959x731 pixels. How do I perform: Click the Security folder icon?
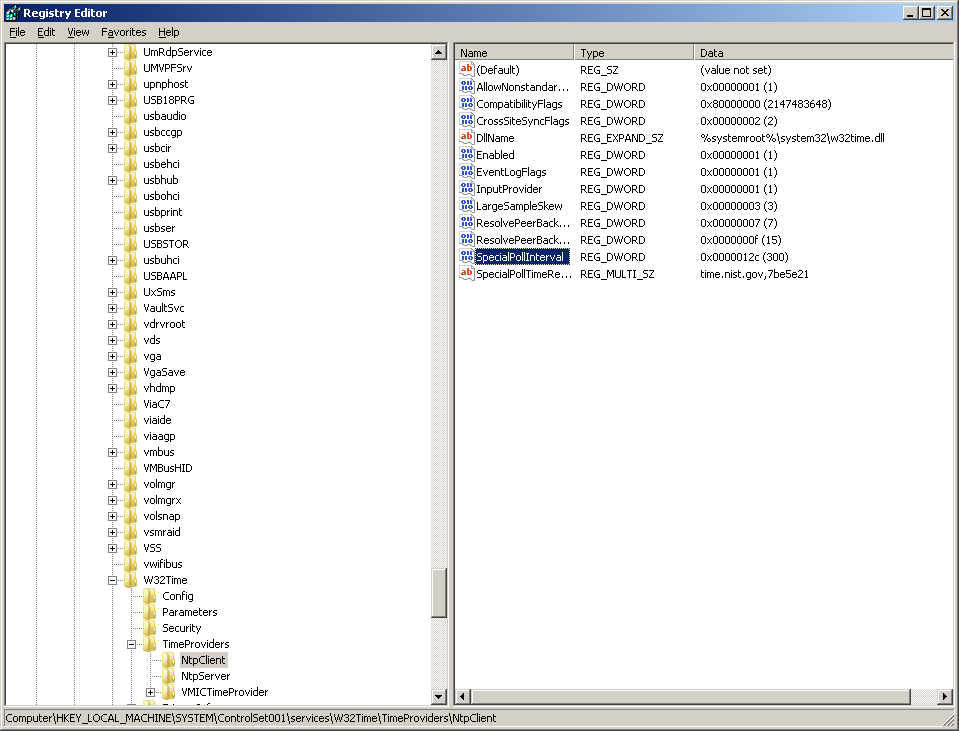coord(150,628)
